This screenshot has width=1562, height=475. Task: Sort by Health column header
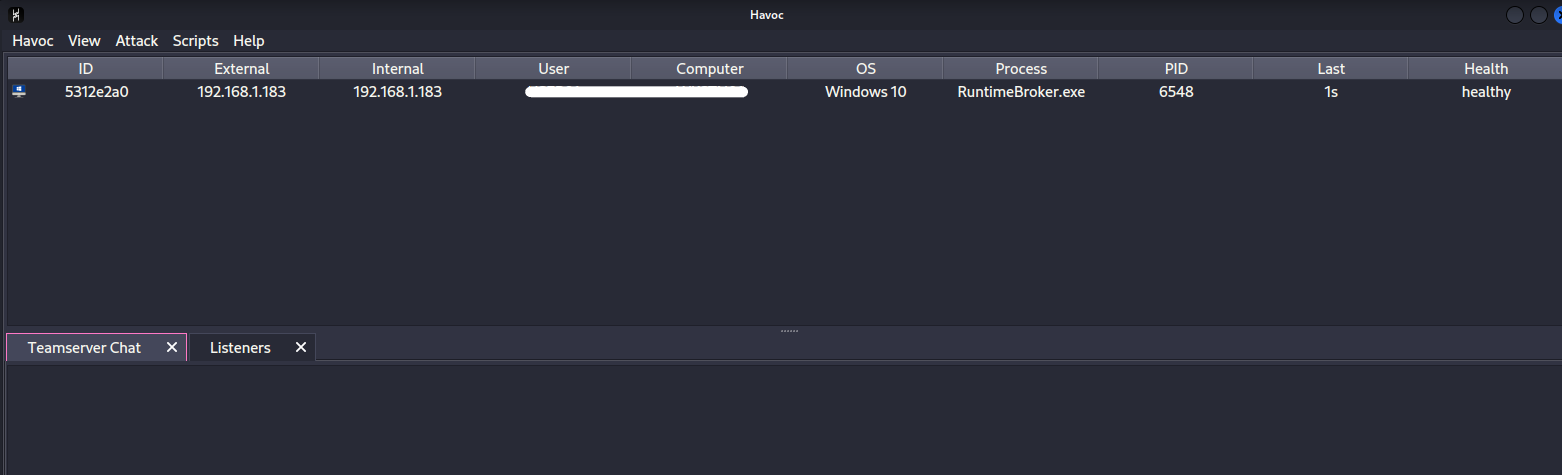point(1485,69)
